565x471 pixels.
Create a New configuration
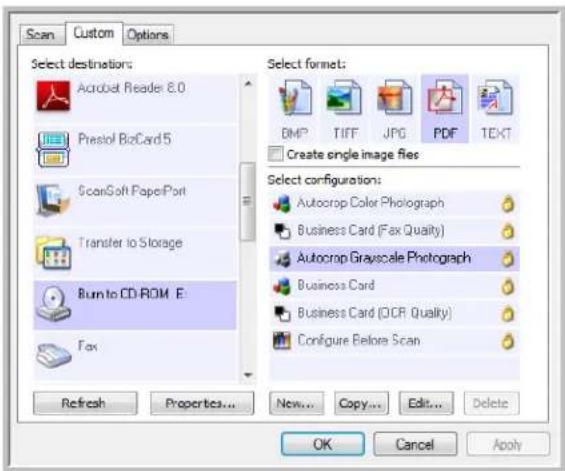click(x=296, y=403)
